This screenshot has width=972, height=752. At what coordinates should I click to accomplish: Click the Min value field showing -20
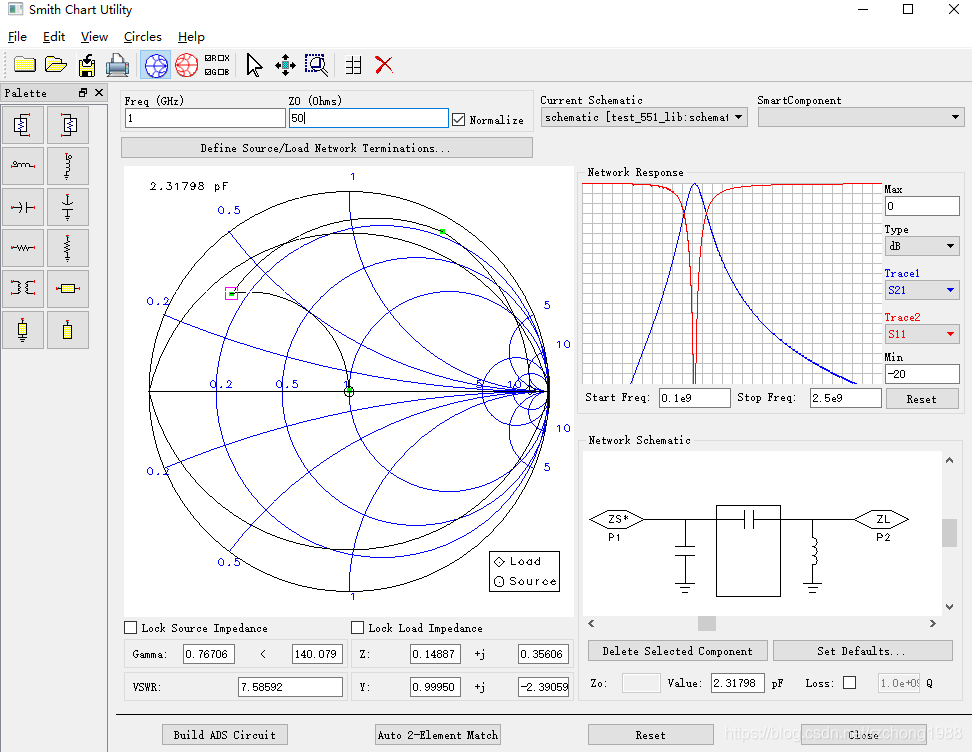coord(922,374)
